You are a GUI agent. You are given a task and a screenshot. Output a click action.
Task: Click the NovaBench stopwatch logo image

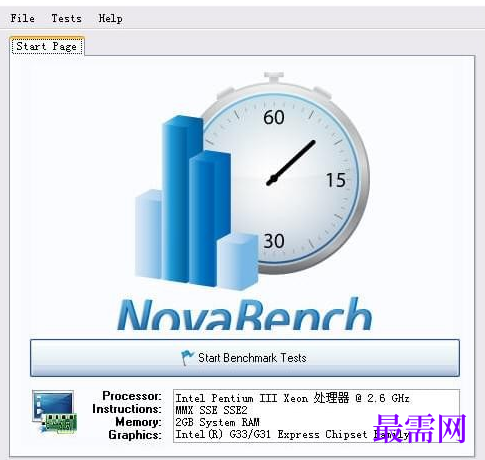[245, 200]
